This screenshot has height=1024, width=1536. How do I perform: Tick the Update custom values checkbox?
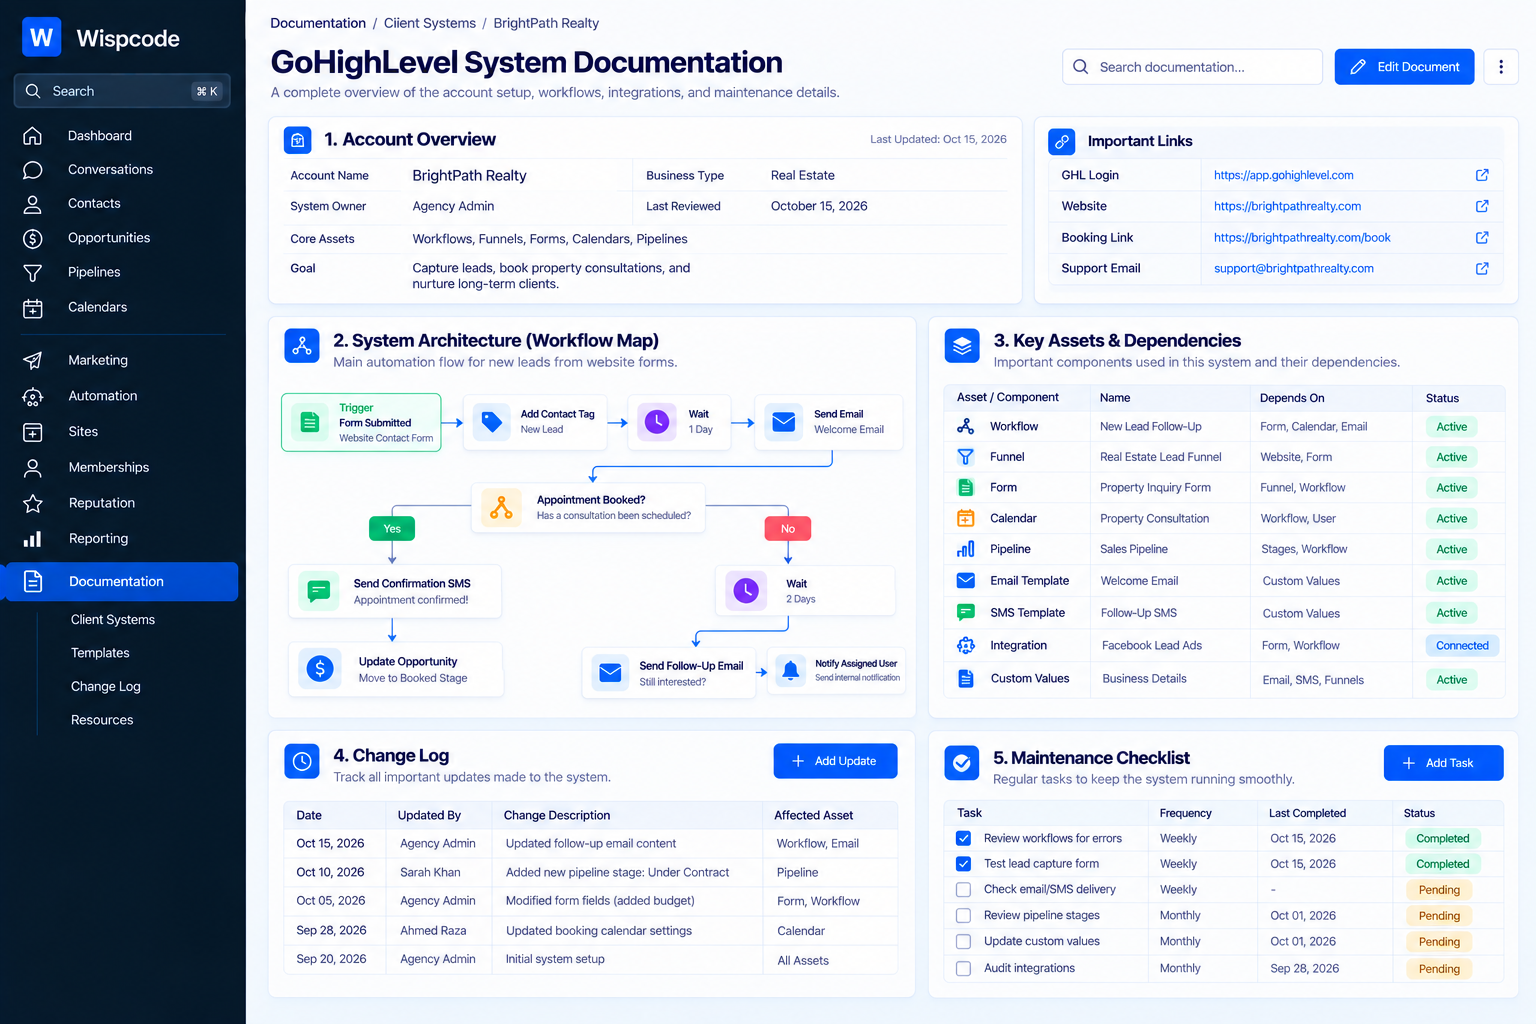[963, 941]
